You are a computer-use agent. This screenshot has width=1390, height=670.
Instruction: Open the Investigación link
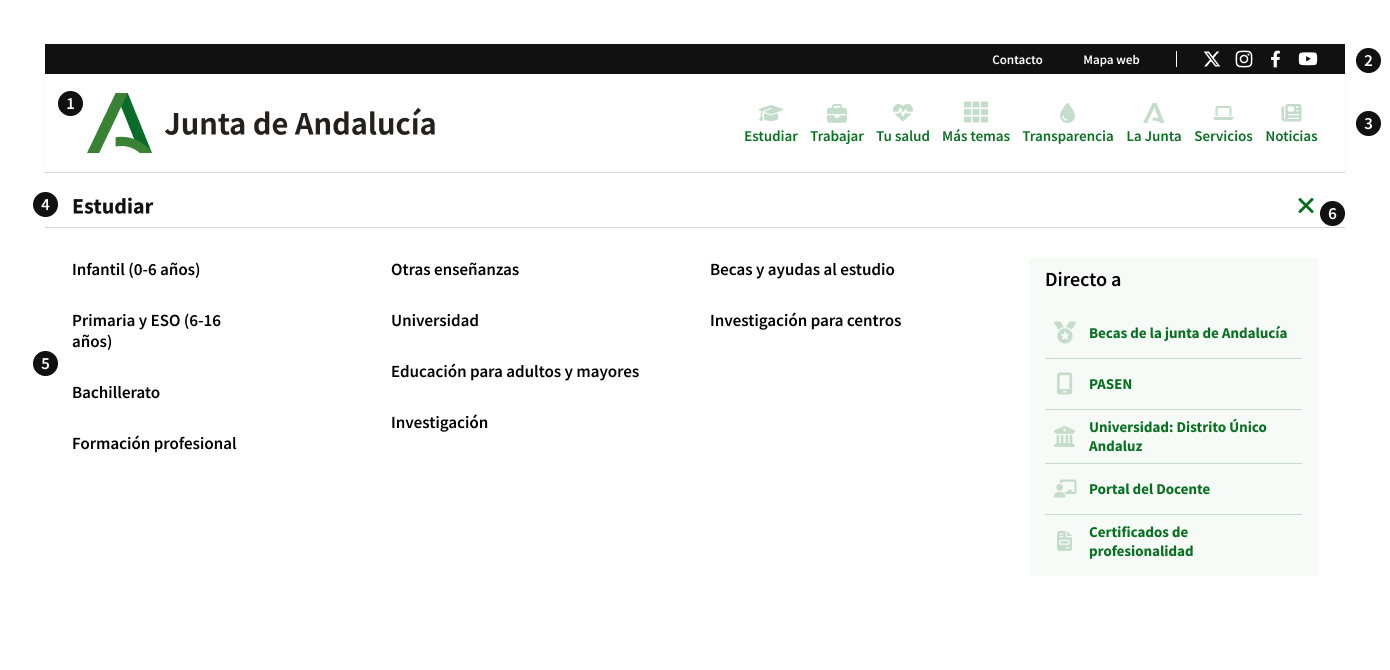439,423
